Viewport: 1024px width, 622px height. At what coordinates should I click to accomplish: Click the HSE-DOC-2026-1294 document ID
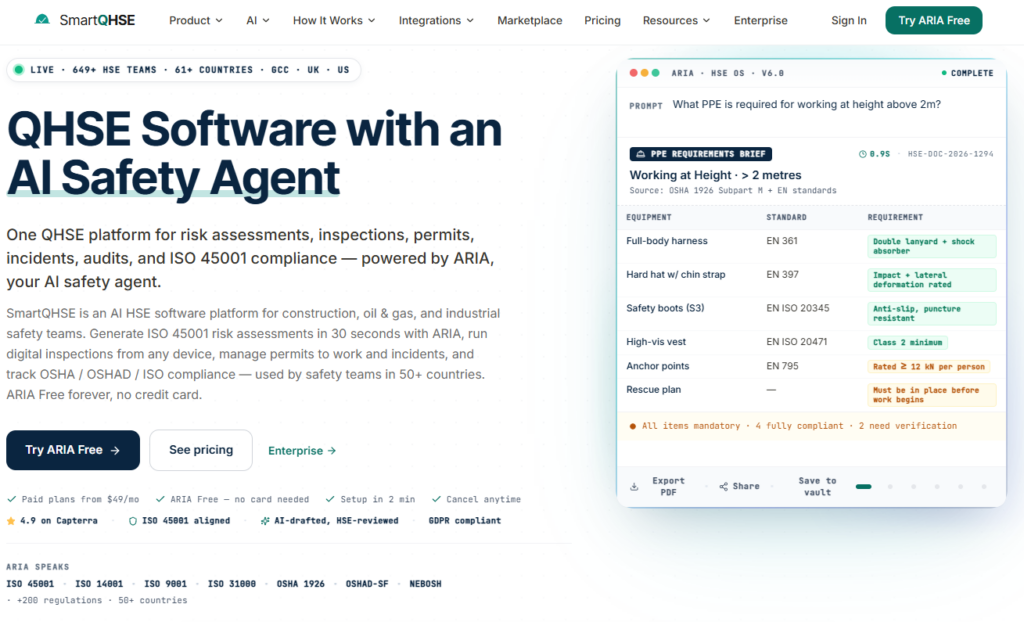[x=950, y=154]
